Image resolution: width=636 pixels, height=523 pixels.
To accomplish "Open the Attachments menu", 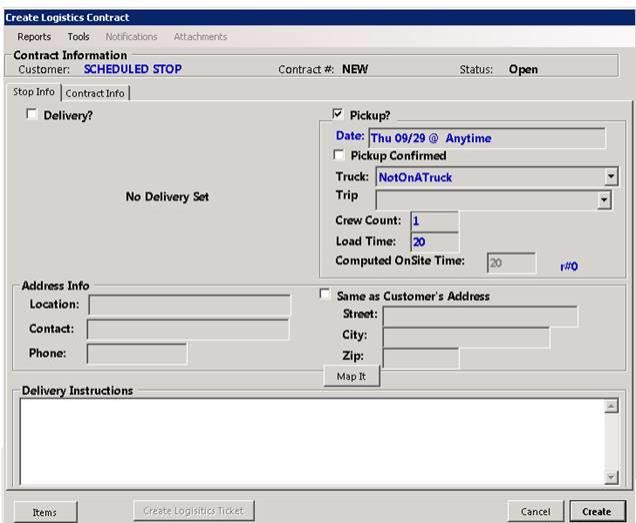I will point(200,37).
